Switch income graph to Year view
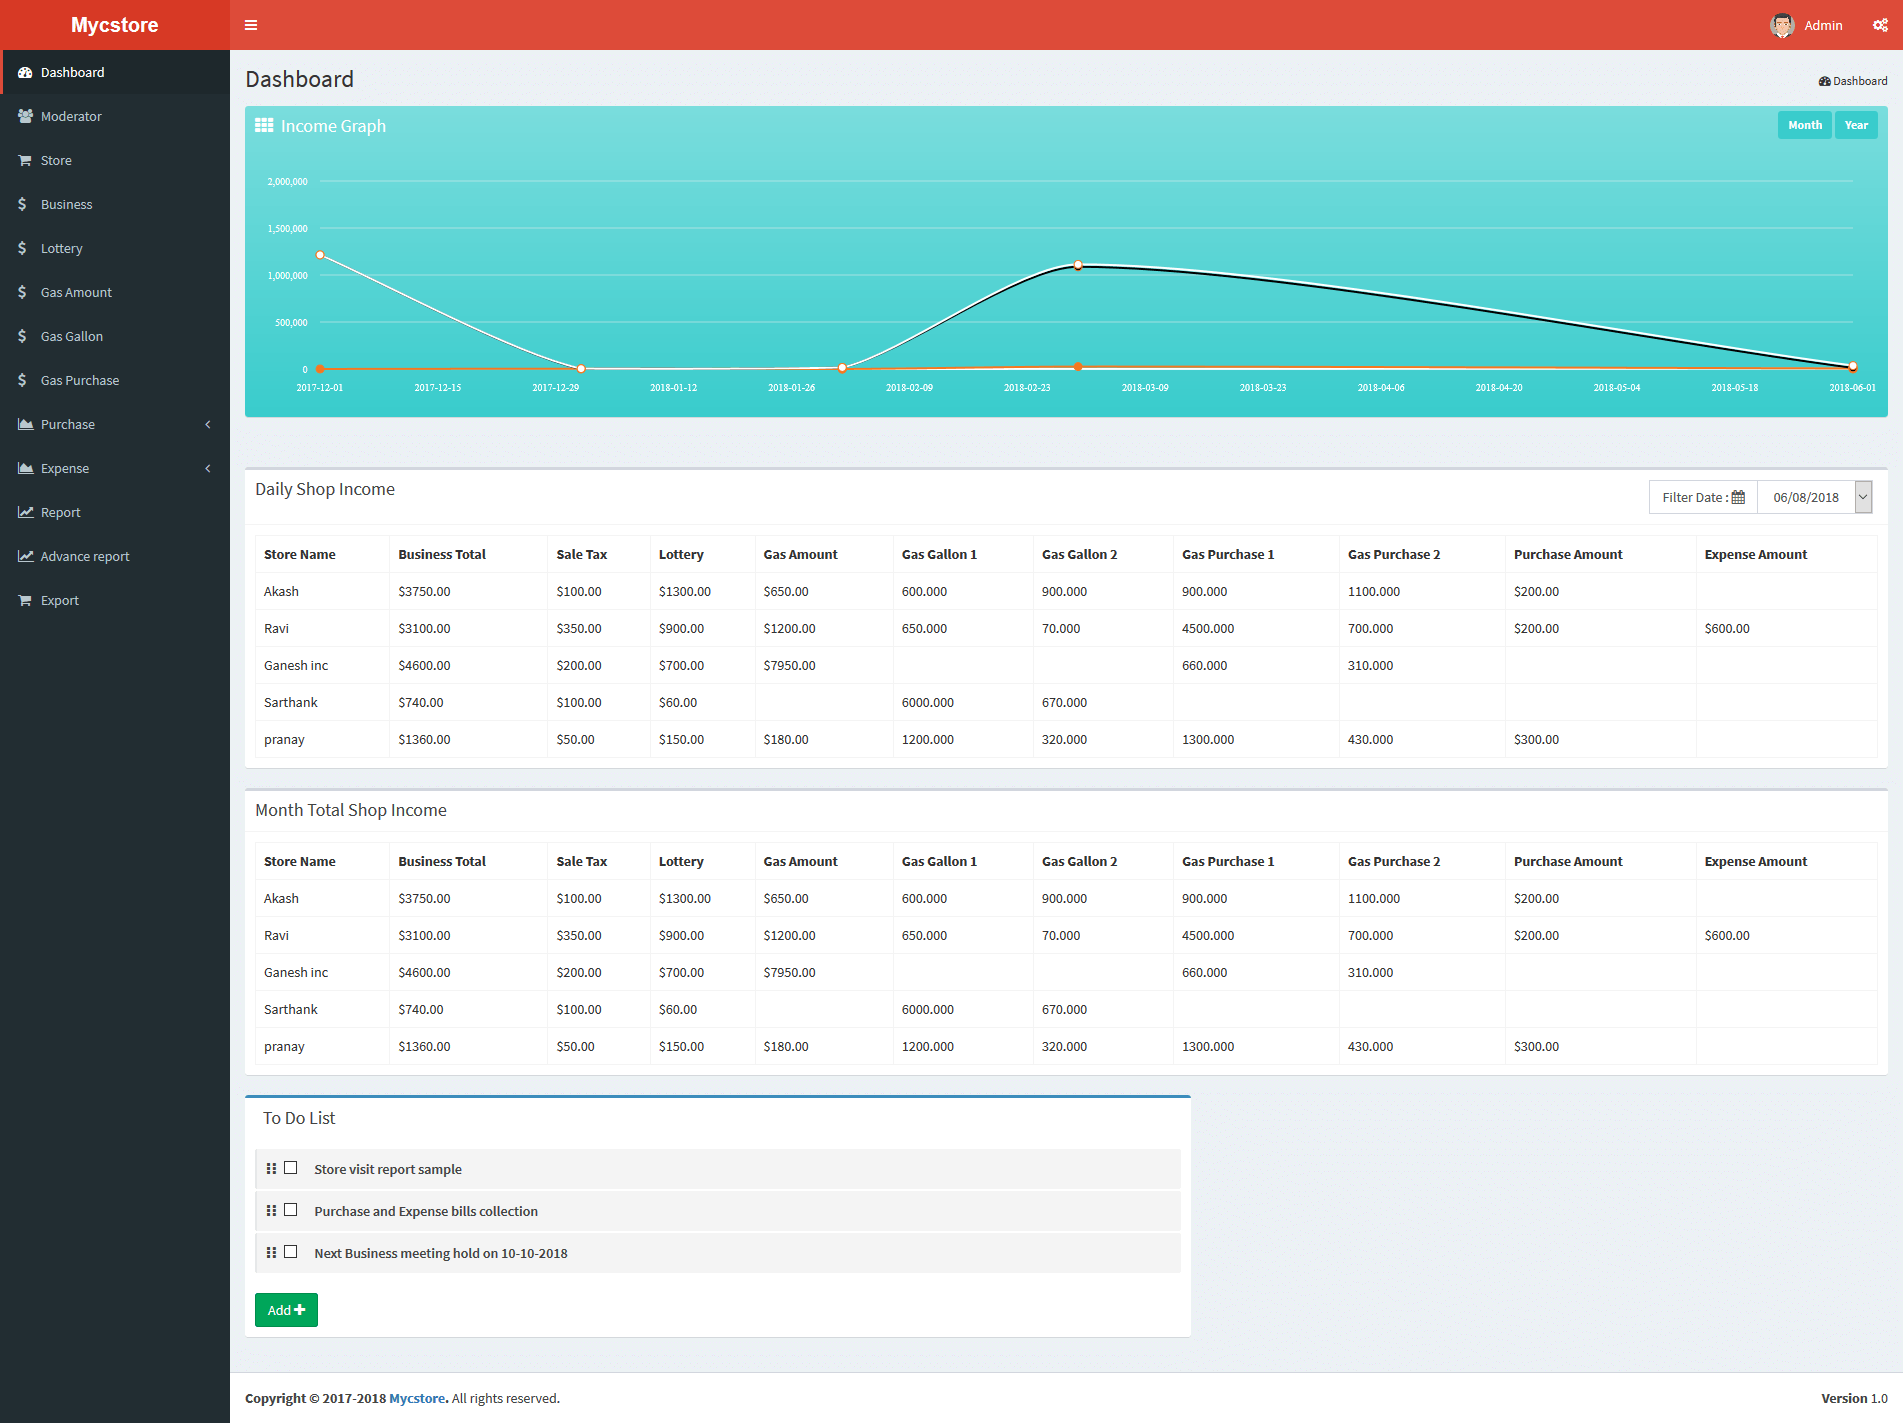 click(x=1856, y=125)
